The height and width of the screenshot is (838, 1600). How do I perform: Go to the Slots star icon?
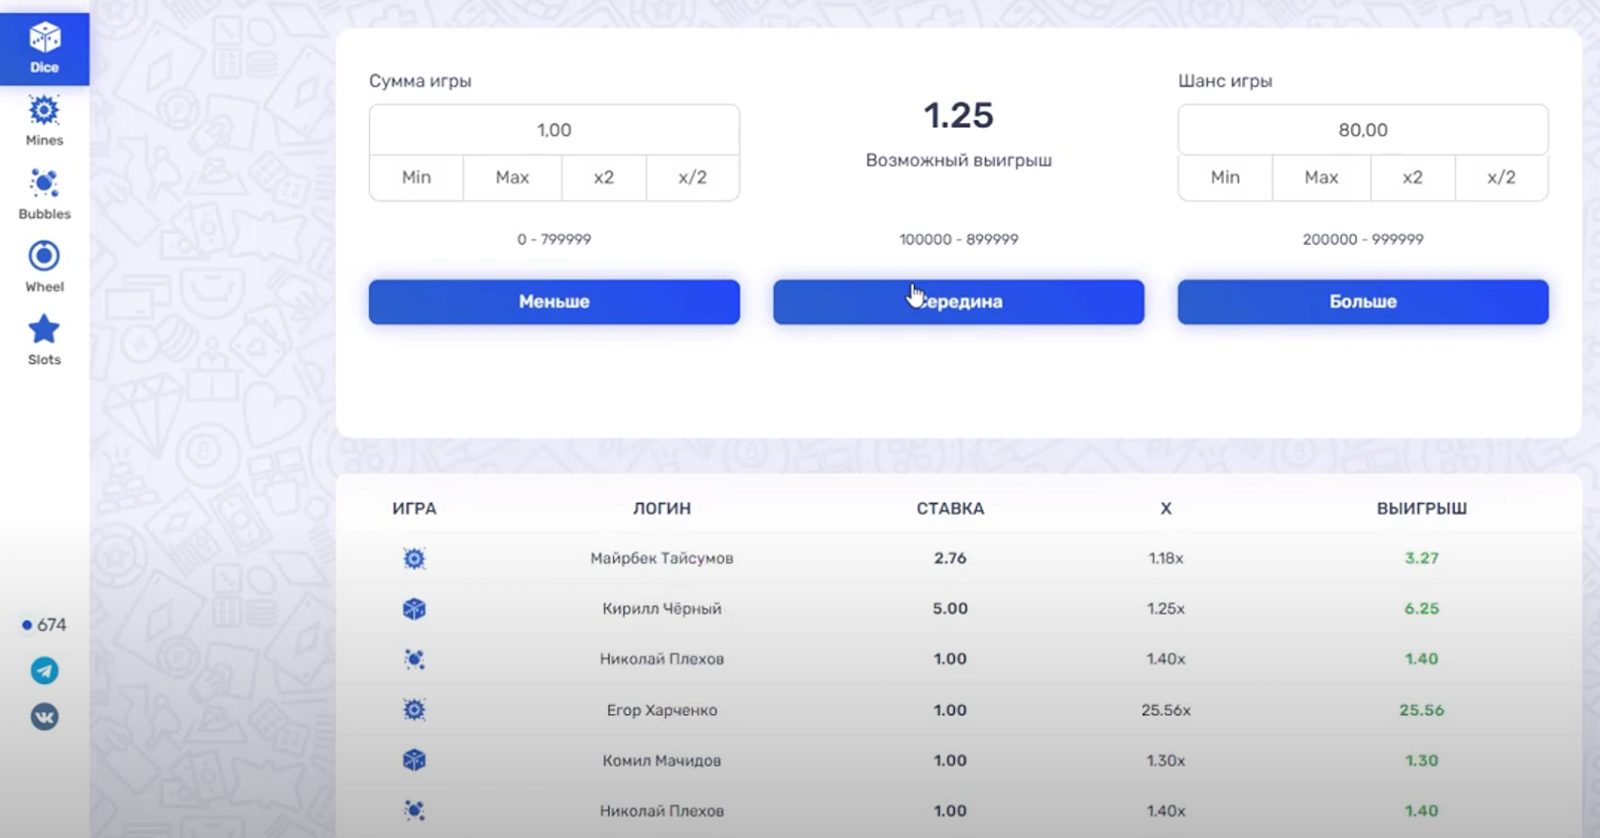coord(44,339)
